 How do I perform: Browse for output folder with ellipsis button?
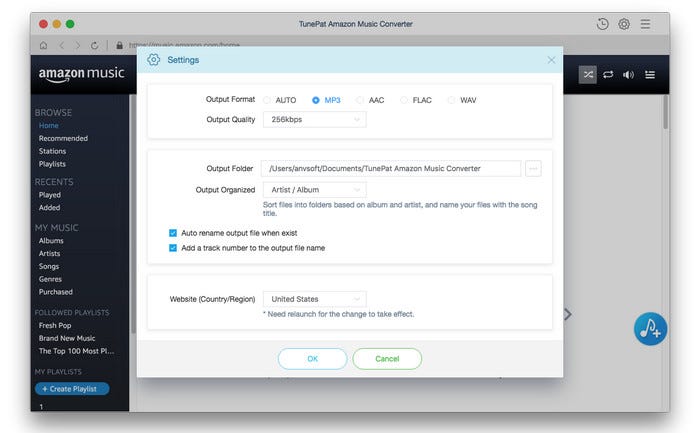[533, 169]
